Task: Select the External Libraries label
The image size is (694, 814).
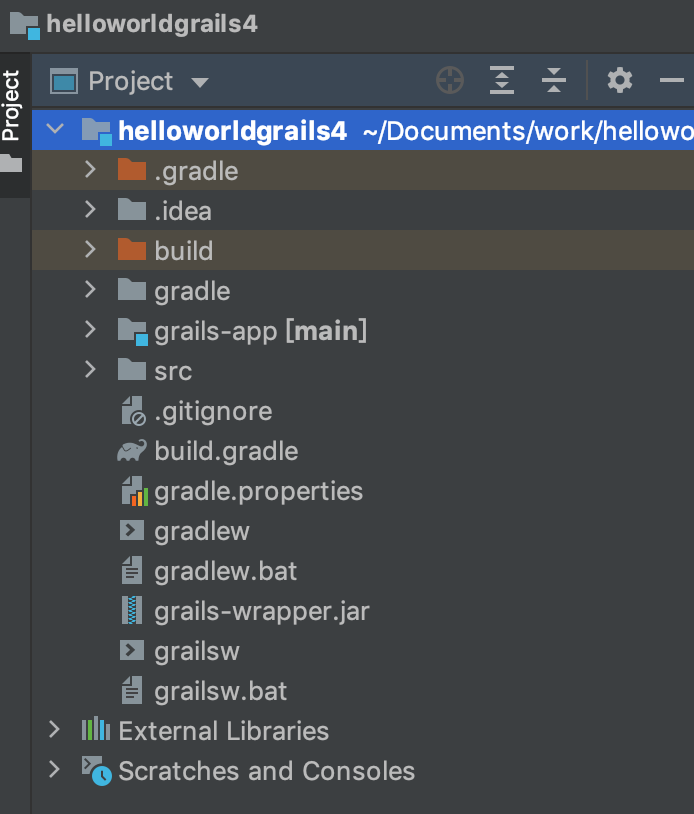Action: click(224, 731)
